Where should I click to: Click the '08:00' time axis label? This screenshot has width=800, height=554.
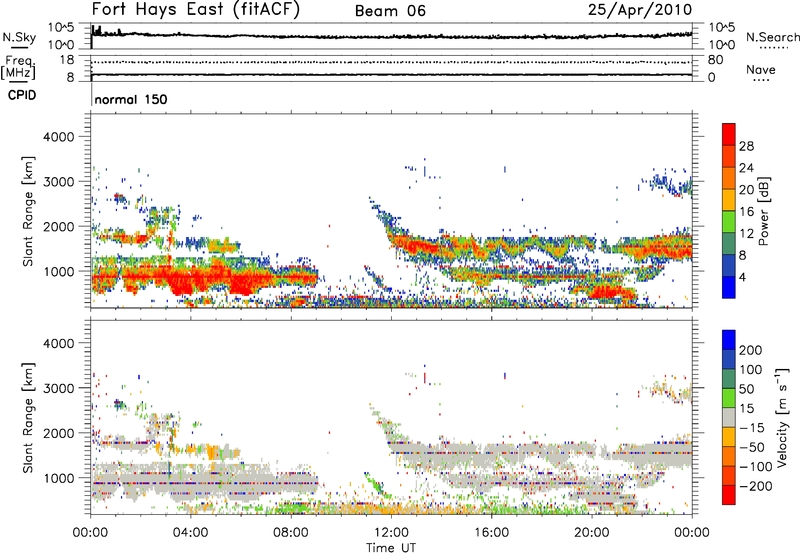291,533
